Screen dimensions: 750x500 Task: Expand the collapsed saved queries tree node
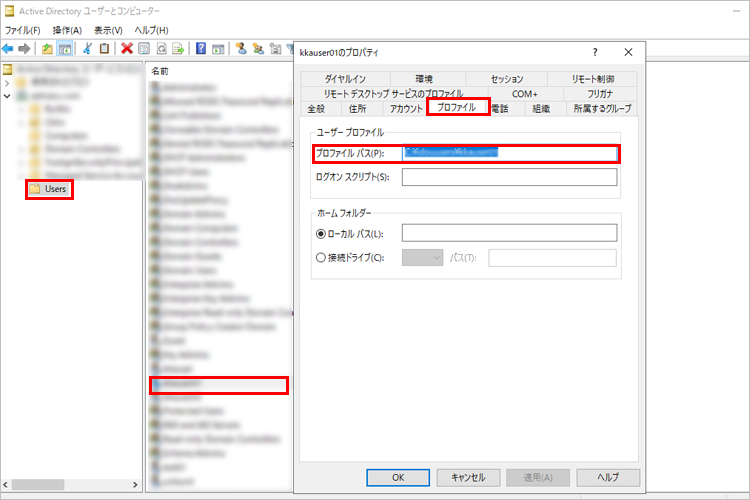pos(8,83)
